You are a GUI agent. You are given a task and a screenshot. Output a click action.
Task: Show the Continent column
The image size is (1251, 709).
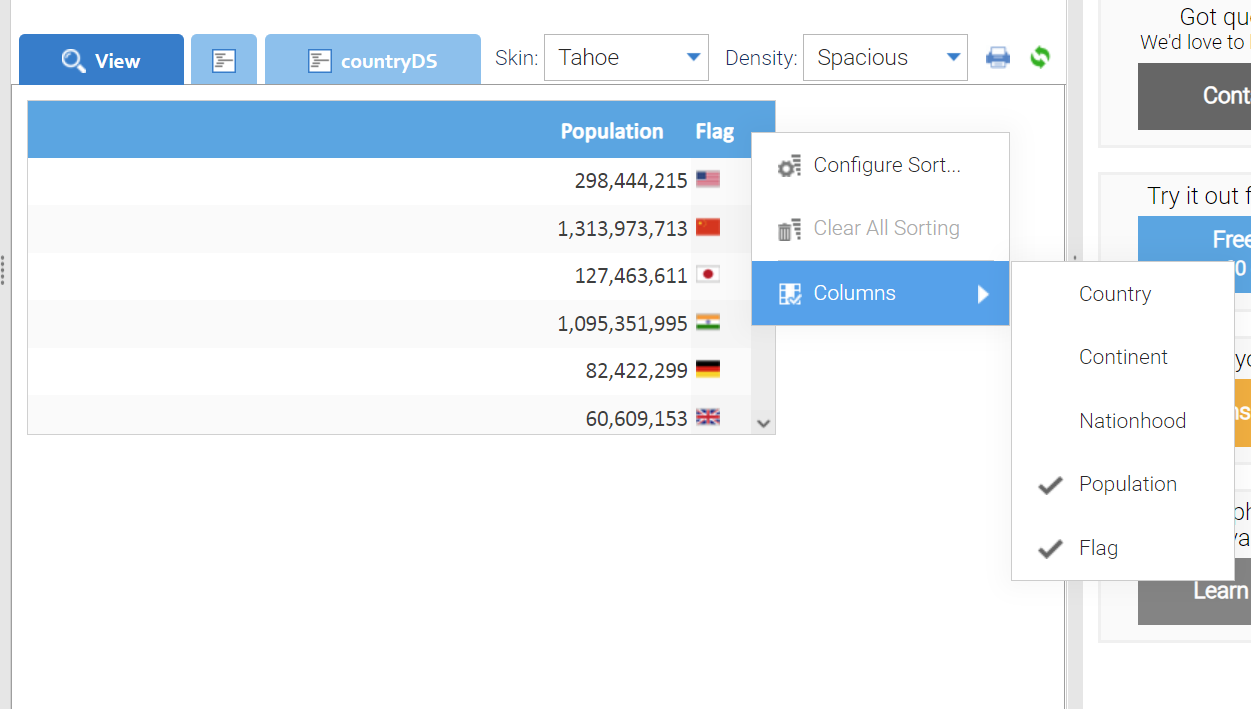tap(1122, 358)
